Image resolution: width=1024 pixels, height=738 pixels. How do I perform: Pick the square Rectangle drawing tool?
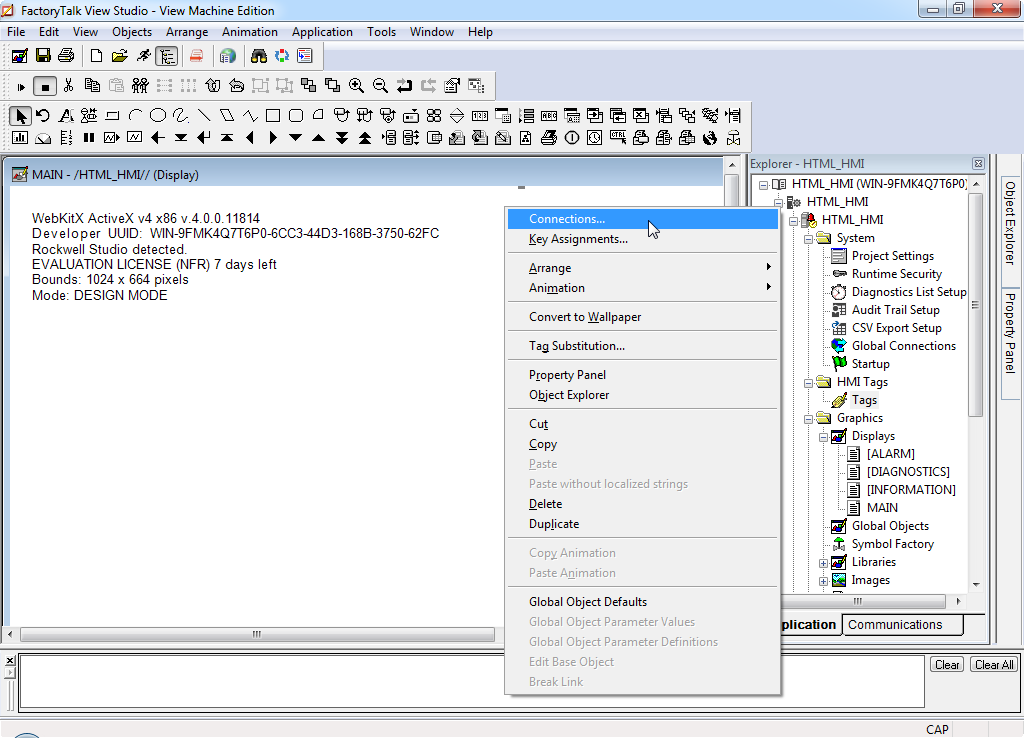[x=273, y=116]
